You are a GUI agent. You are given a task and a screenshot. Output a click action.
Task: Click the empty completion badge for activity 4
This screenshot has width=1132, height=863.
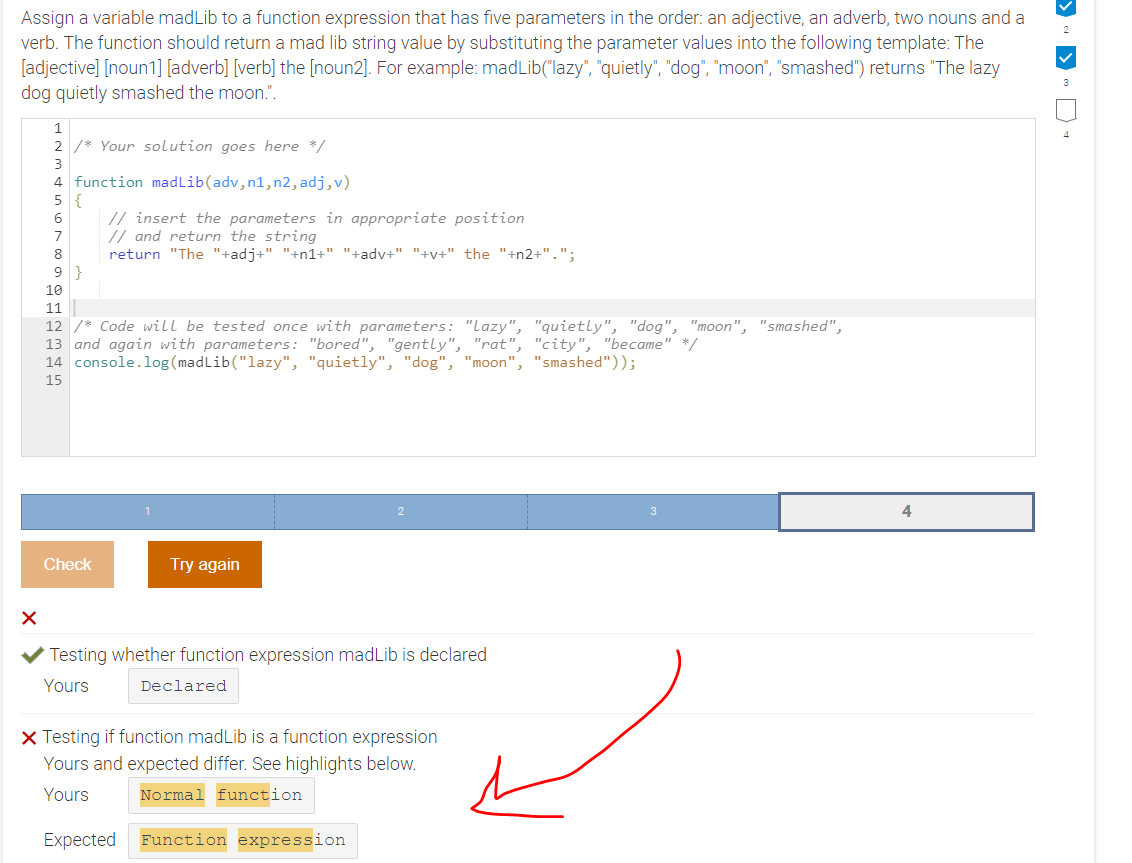coord(1065,110)
